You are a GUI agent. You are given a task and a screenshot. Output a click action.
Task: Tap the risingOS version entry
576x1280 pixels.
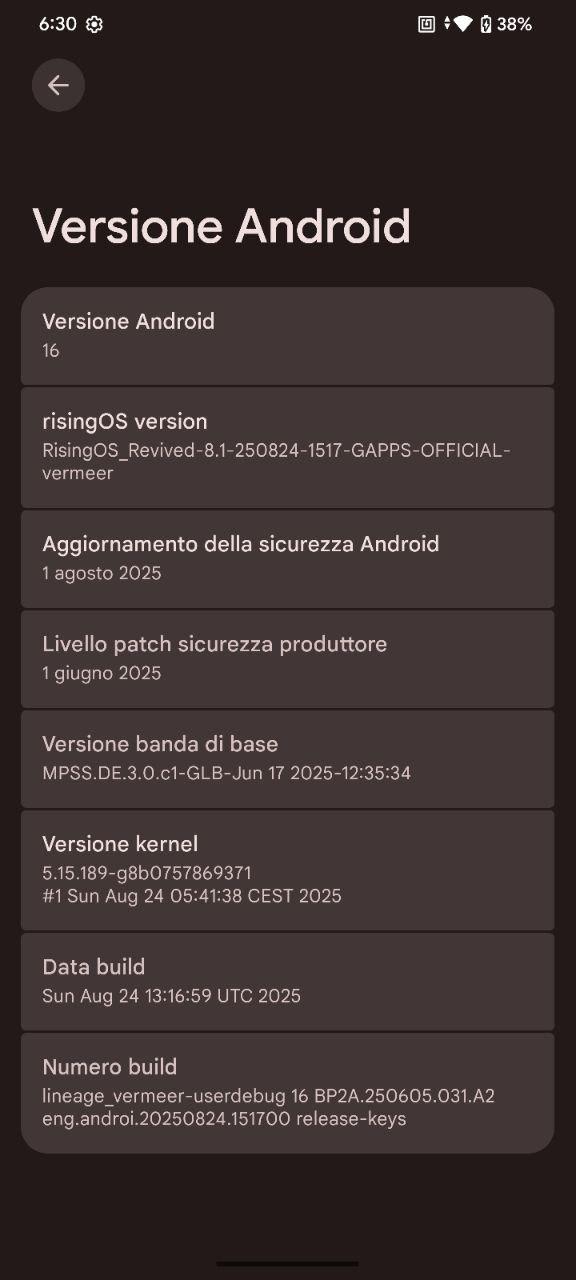288,447
